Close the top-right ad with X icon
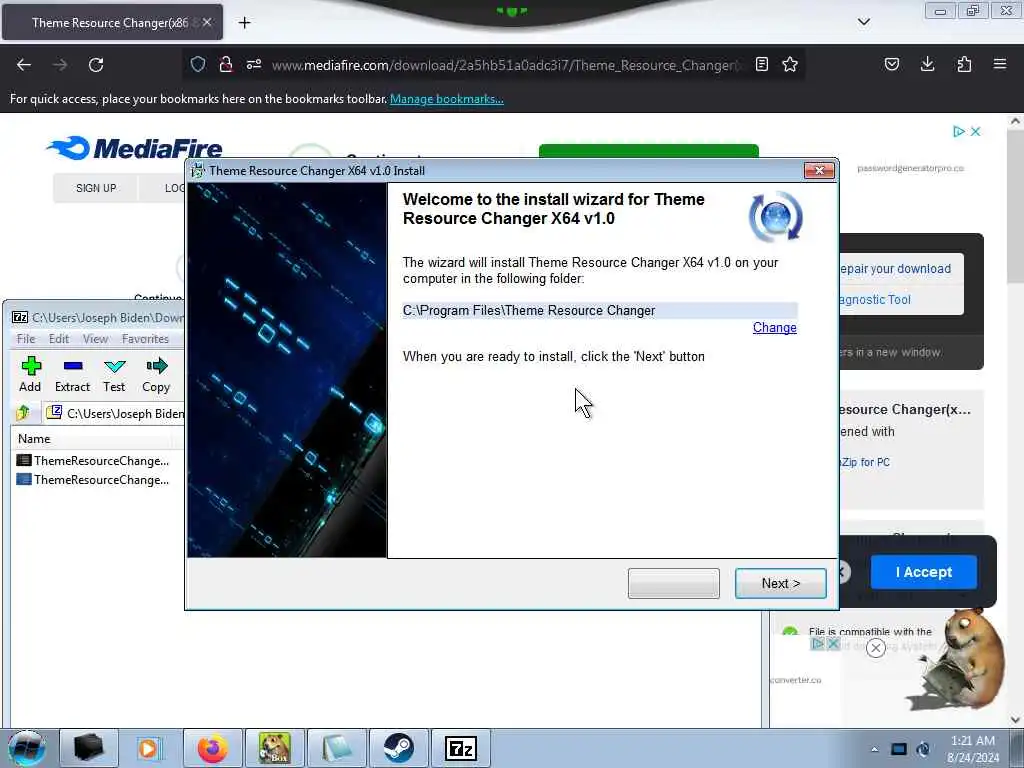The width and height of the screenshot is (1024, 768). pos(976,131)
